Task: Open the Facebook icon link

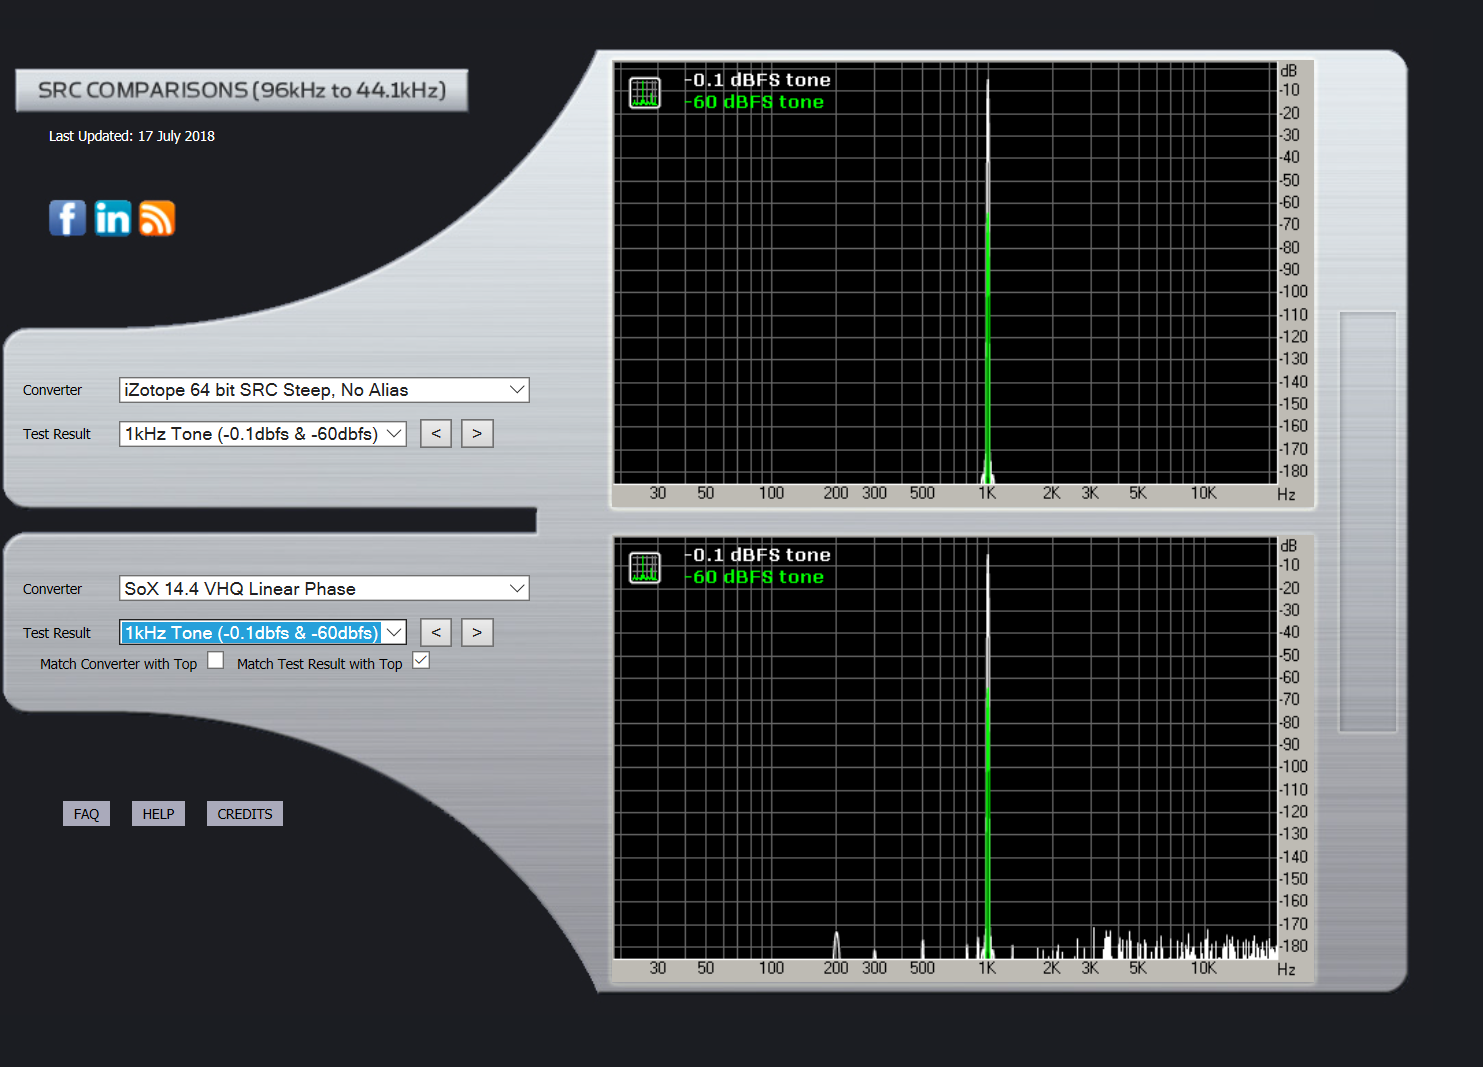Action: [67, 218]
